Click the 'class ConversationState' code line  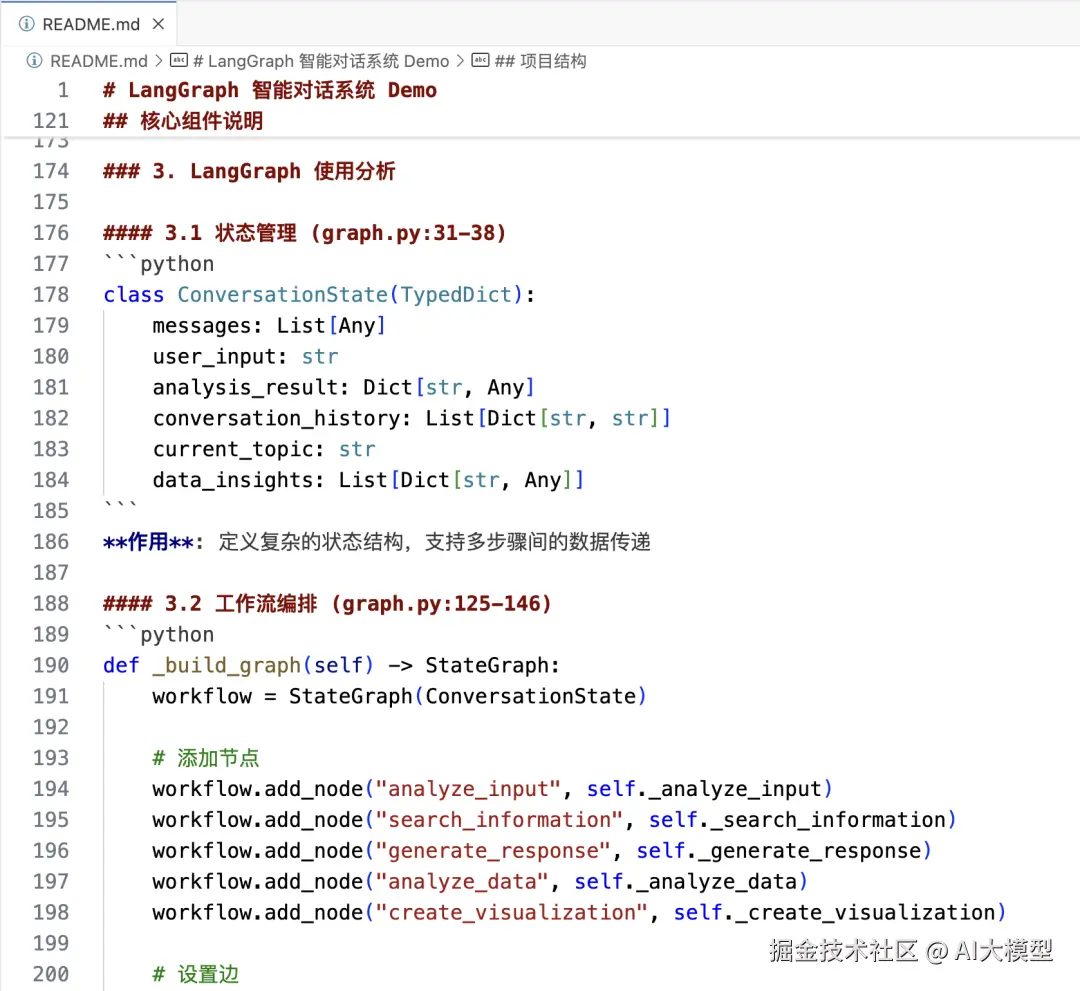(319, 295)
